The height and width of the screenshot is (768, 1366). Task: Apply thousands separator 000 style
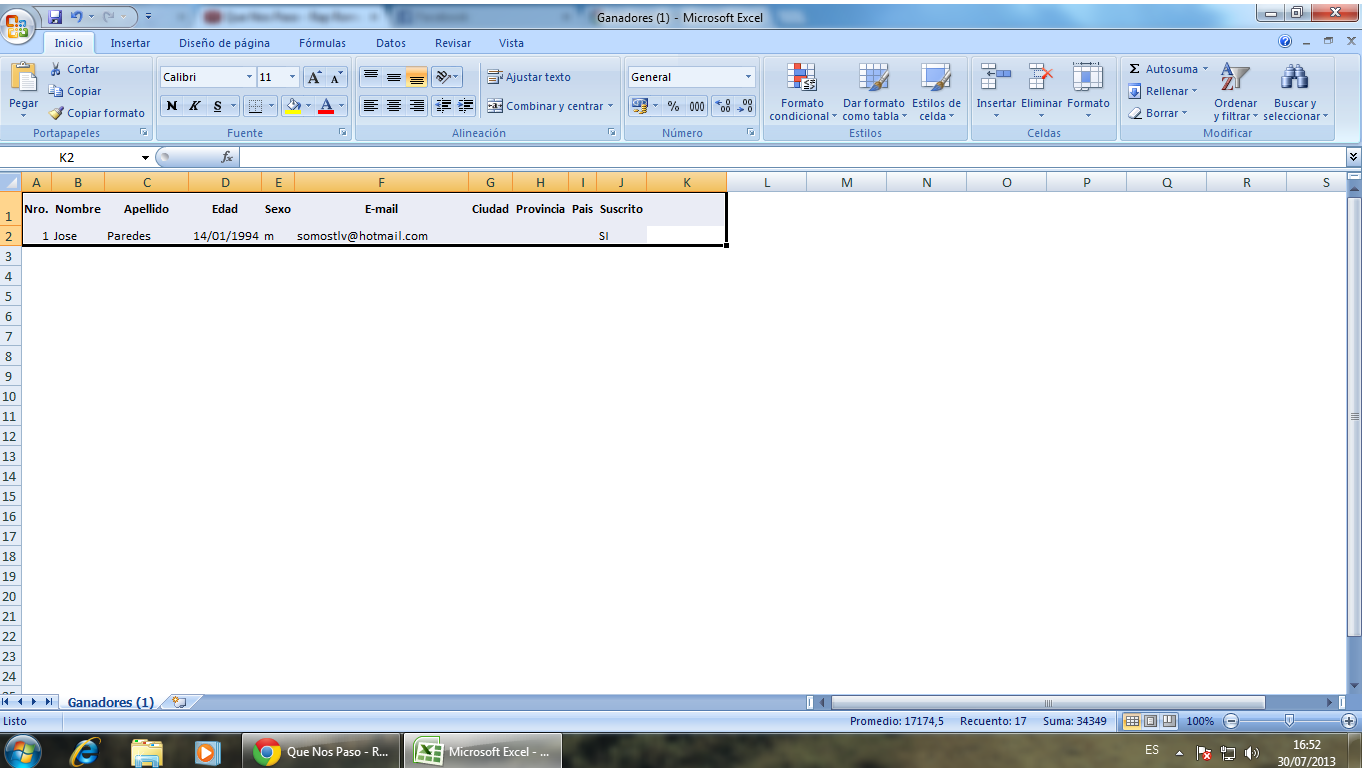pyautogui.click(x=696, y=106)
